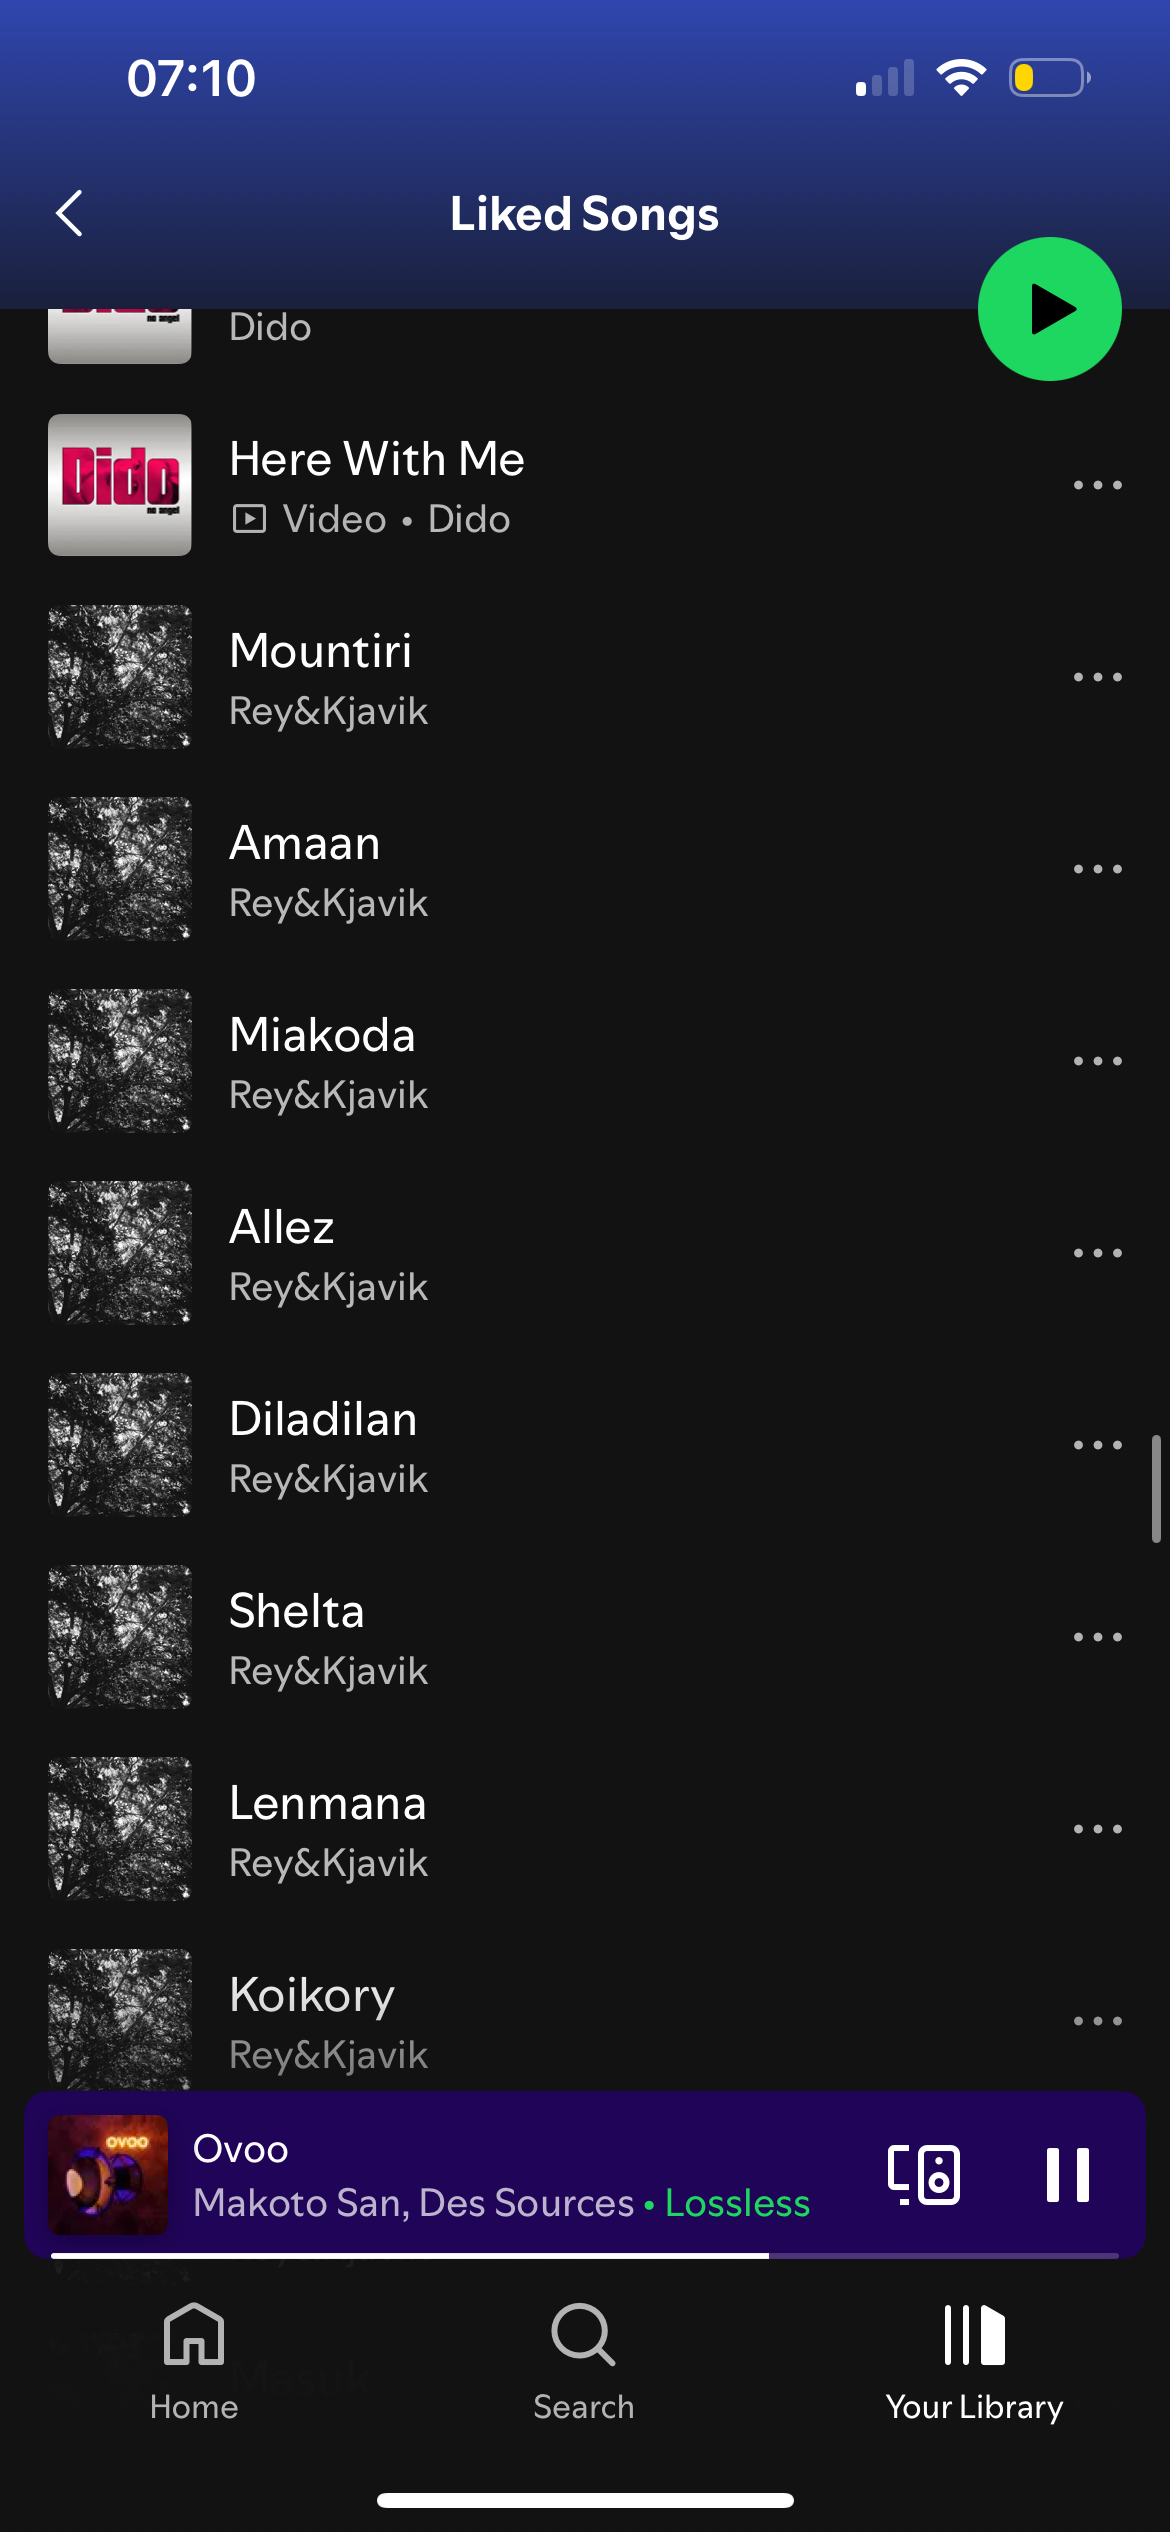Expand options for Shelta
1170x2532 pixels.
click(x=1097, y=1637)
